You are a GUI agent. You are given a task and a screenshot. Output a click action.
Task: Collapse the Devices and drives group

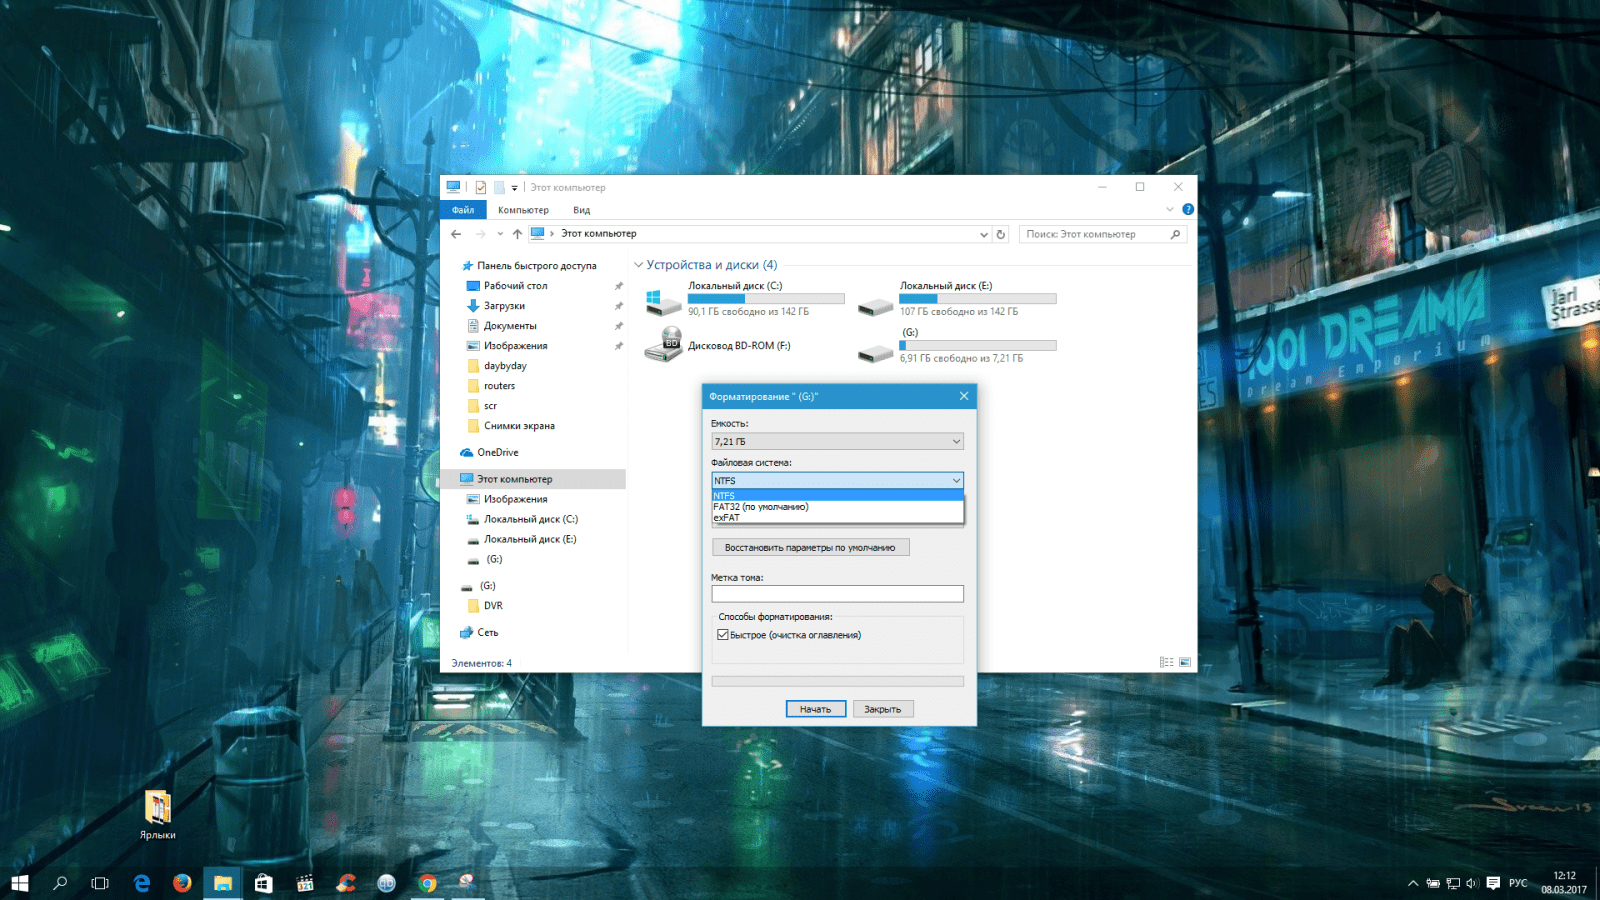638,265
